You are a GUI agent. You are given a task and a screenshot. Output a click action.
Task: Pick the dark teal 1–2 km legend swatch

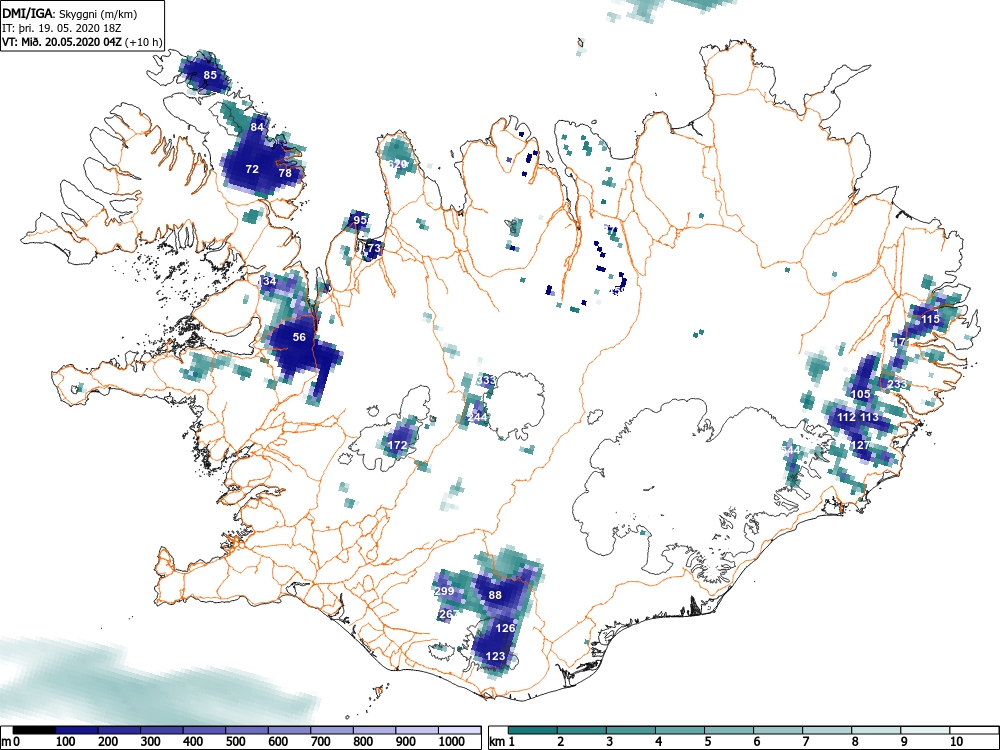(x=533, y=730)
